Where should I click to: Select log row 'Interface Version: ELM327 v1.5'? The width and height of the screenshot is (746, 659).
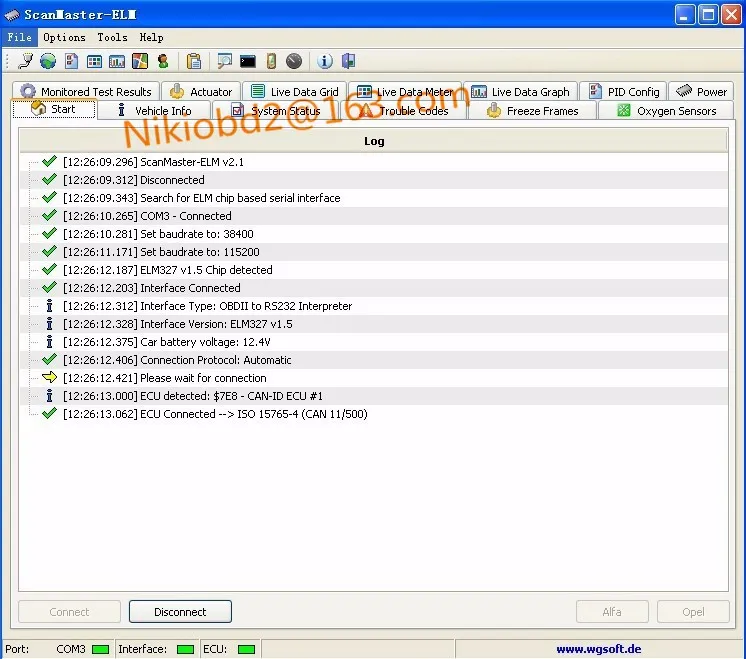[x=374, y=324]
